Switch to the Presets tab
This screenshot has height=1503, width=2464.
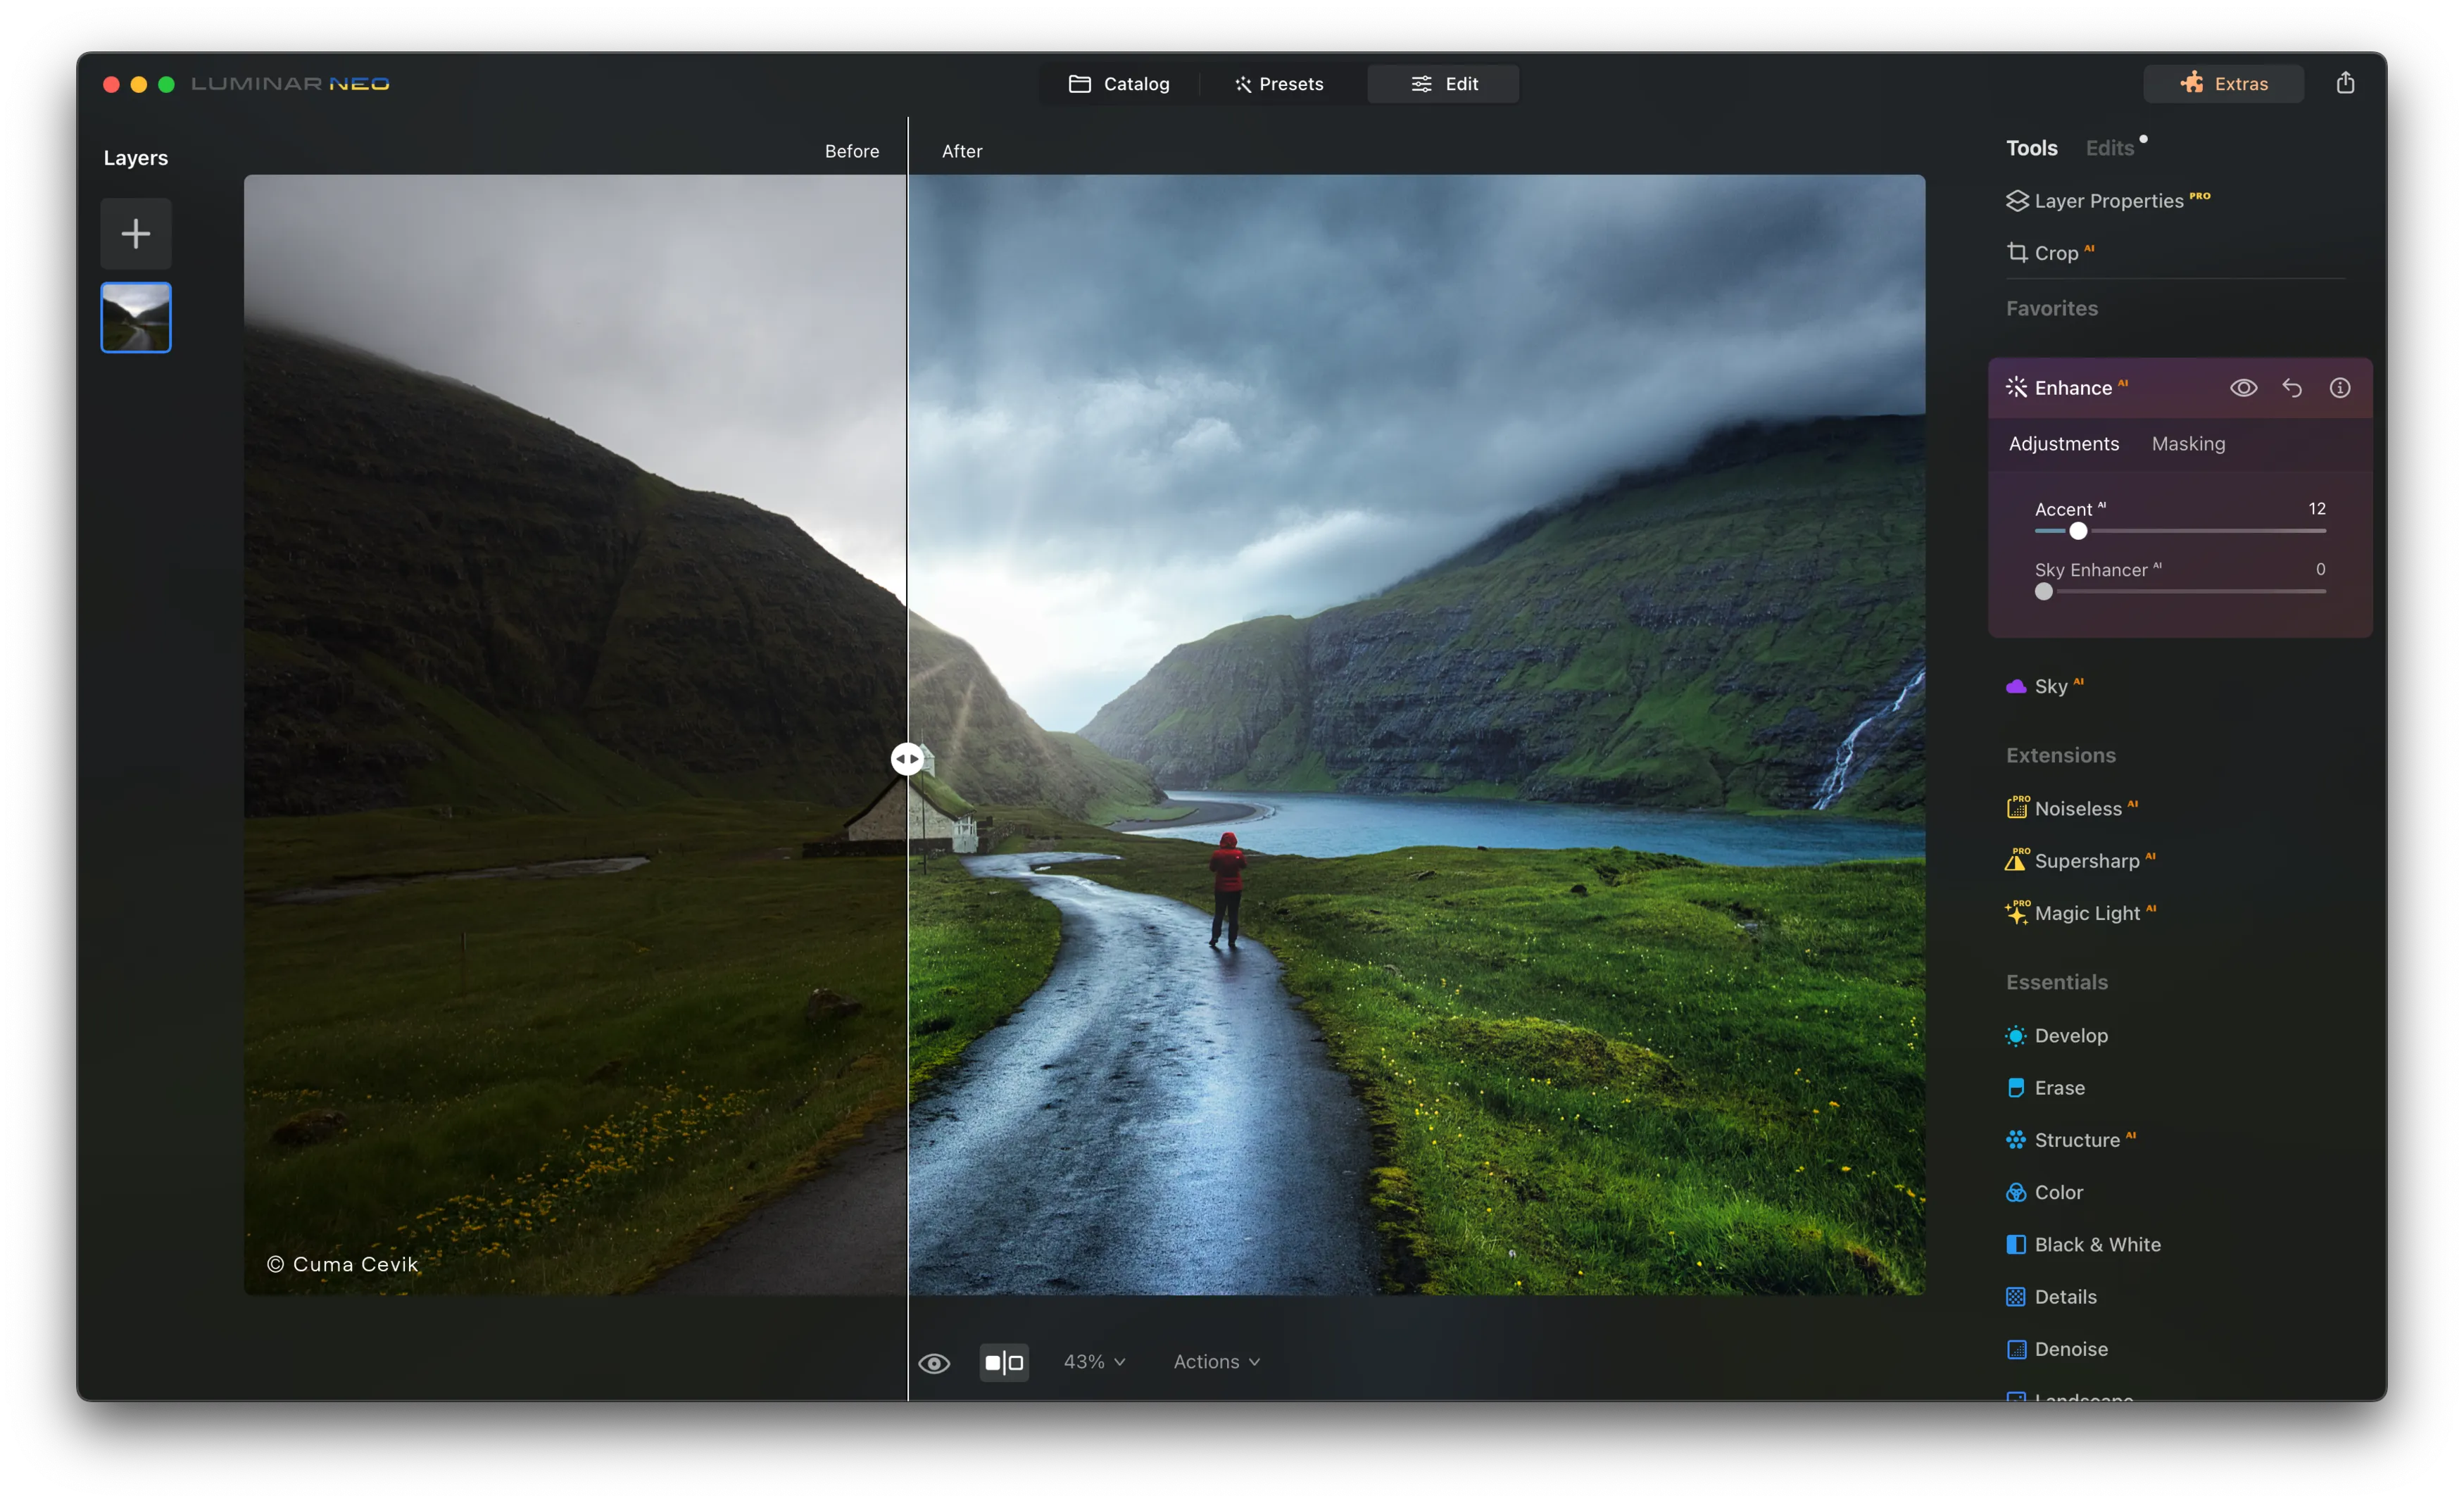click(x=1279, y=84)
